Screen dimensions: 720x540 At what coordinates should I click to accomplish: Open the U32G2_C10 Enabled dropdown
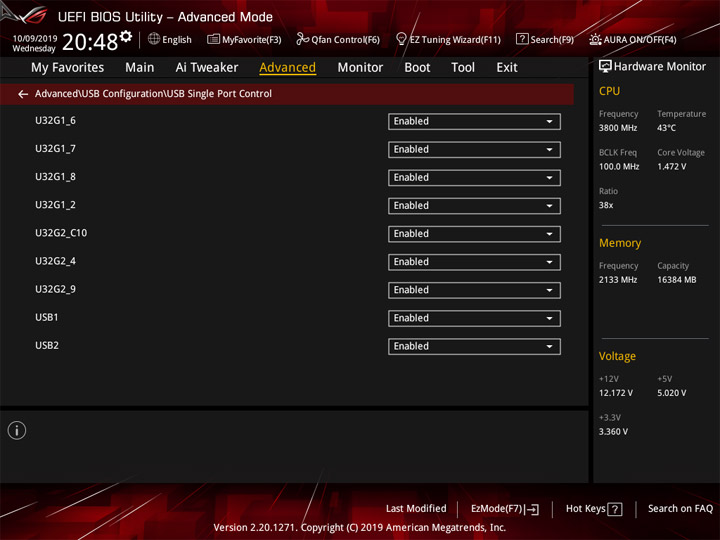click(x=474, y=234)
